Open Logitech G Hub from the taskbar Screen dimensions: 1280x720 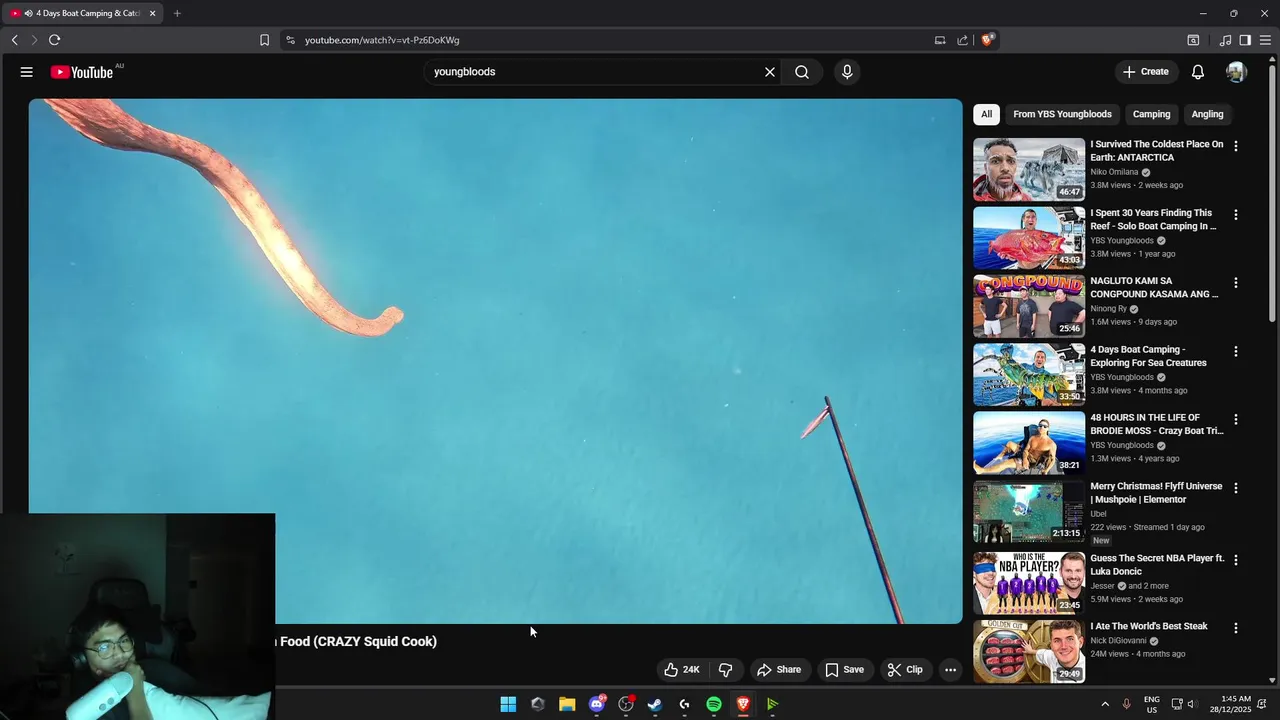click(685, 704)
